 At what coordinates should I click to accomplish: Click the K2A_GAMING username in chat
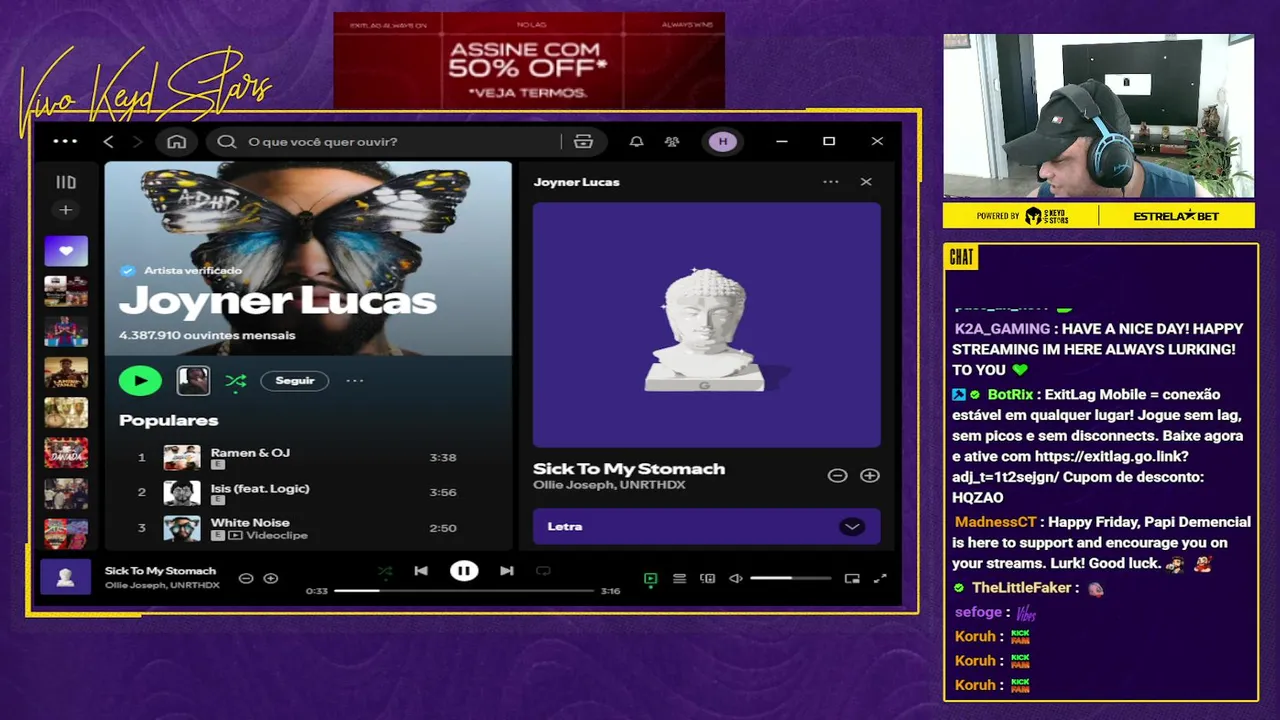point(1002,328)
